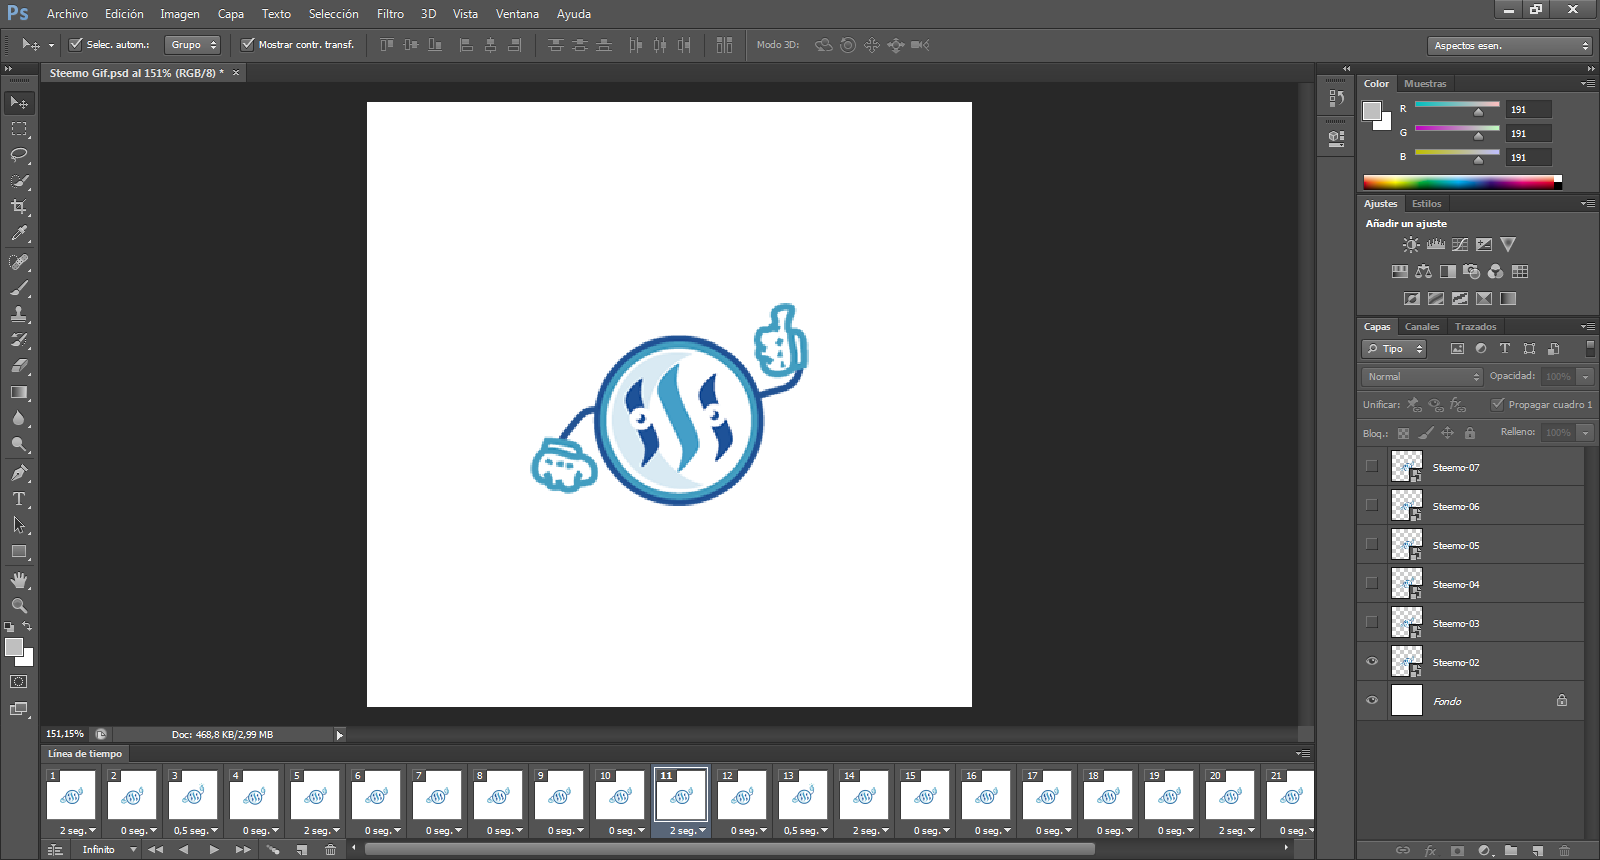The width and height of the screenshot is (1600, 860).
Task: Switch to the Canales tab
Action: point(1421,327)
